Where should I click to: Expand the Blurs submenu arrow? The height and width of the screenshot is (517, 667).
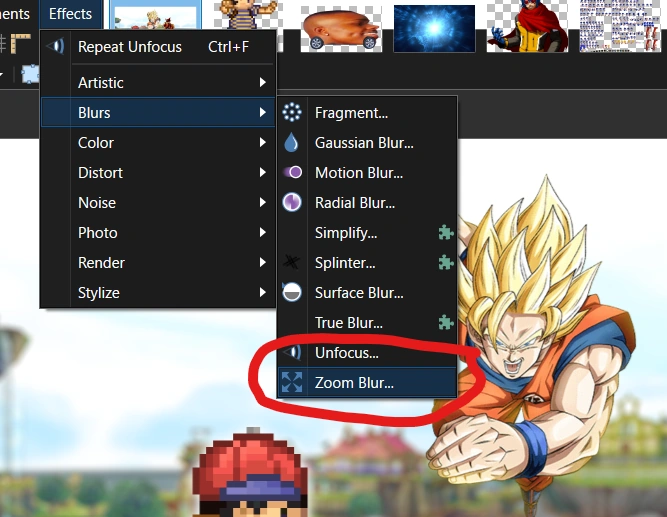pyautogui.click(x=262, y=112)
